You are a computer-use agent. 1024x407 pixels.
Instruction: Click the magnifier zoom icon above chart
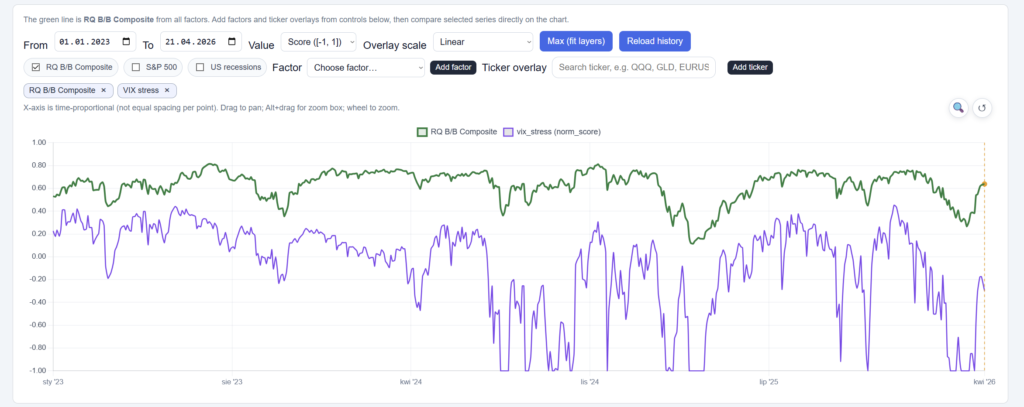[958, 108]
